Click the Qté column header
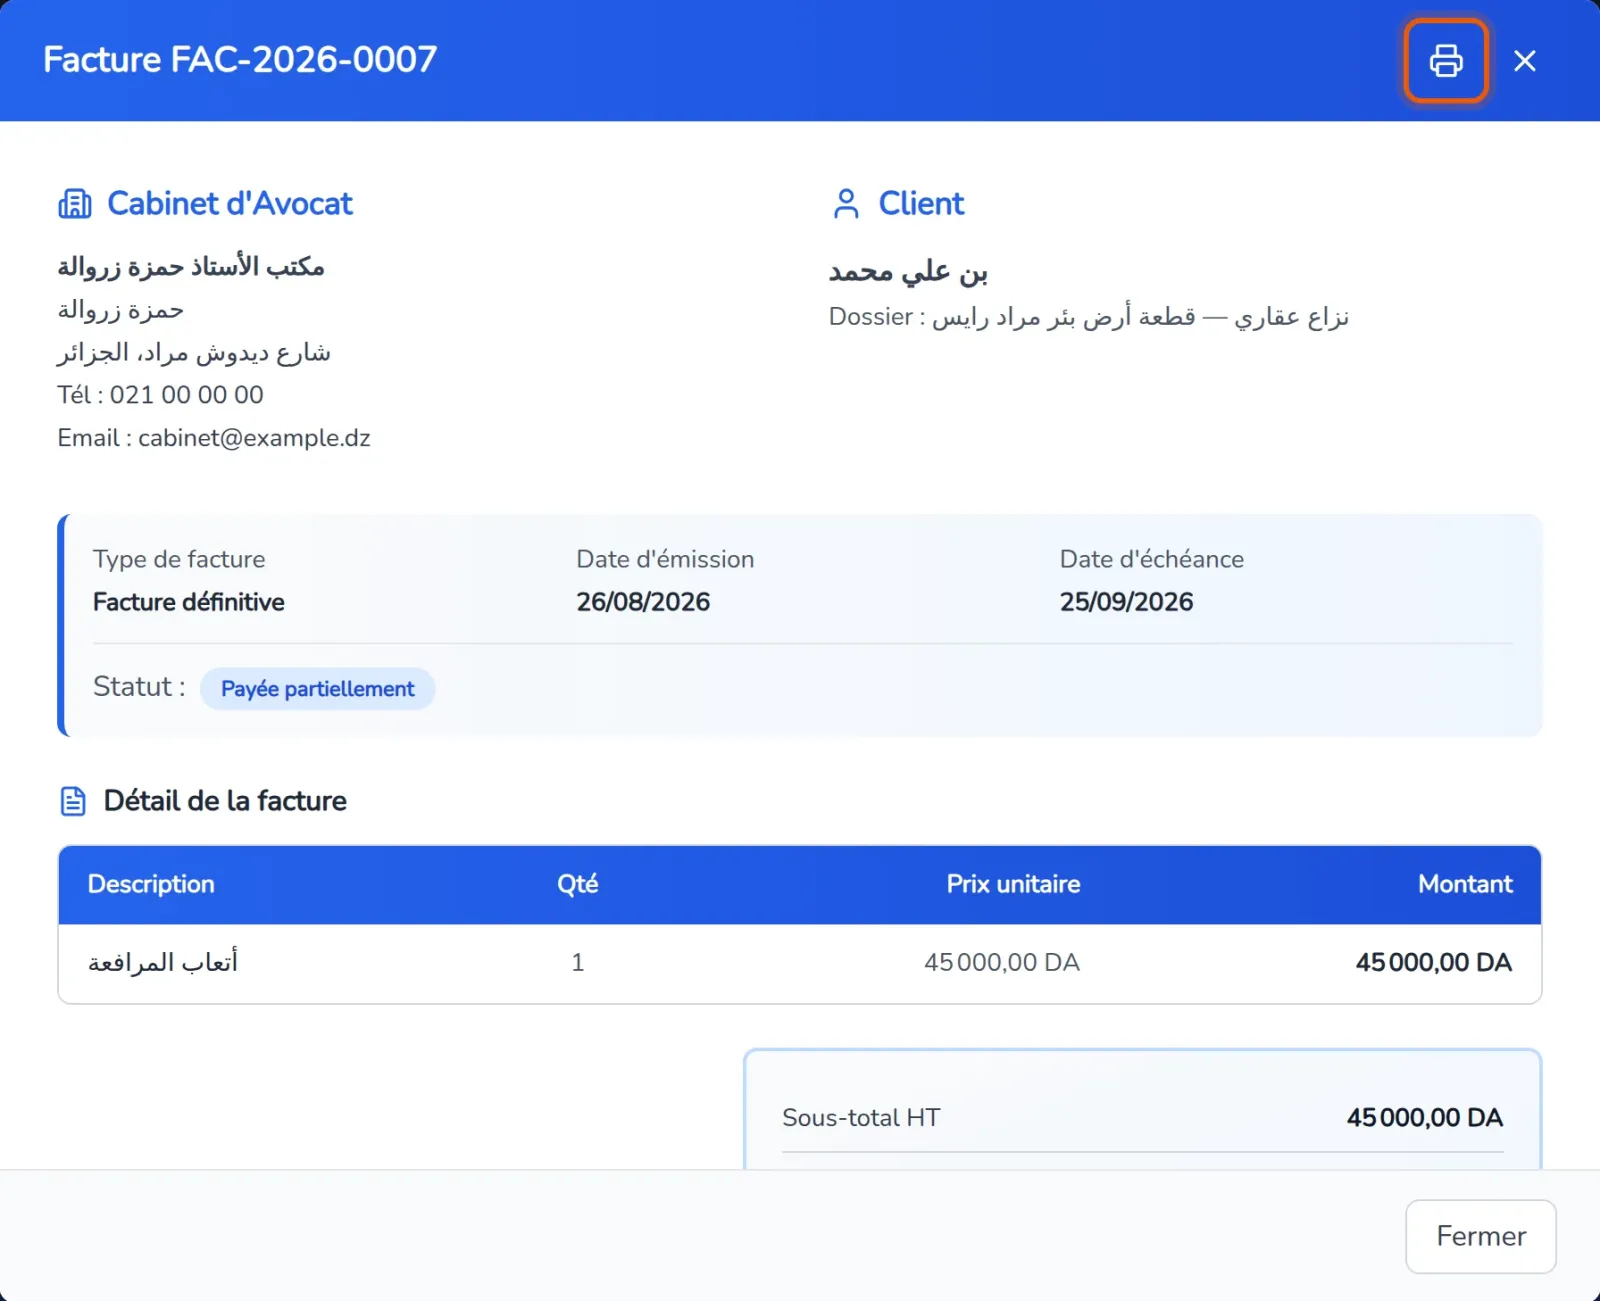 (x=577, y=884)
